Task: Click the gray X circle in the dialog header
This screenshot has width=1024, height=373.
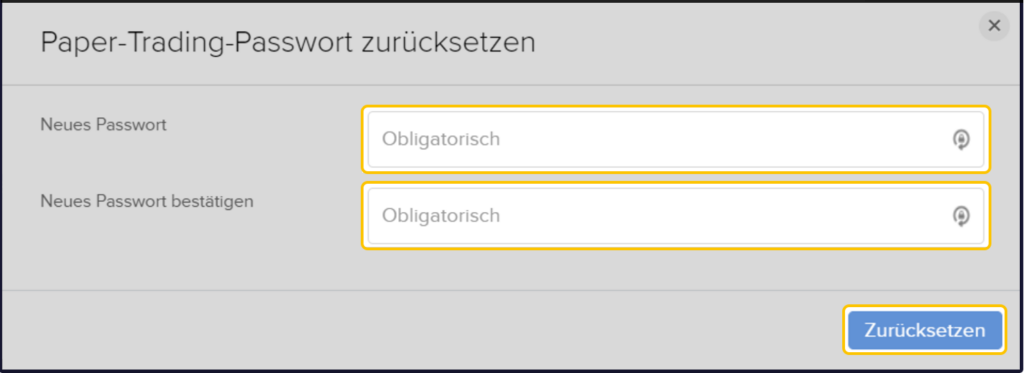Action: coord(994,26)
